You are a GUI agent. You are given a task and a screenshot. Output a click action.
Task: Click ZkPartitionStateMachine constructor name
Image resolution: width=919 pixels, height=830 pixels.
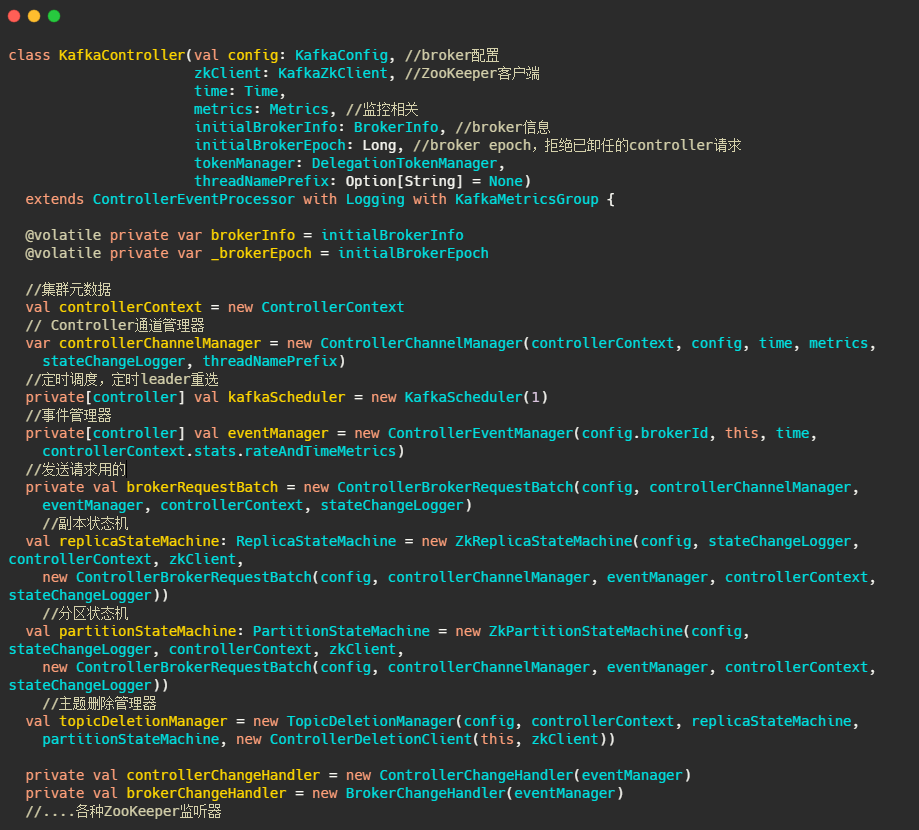586,631
